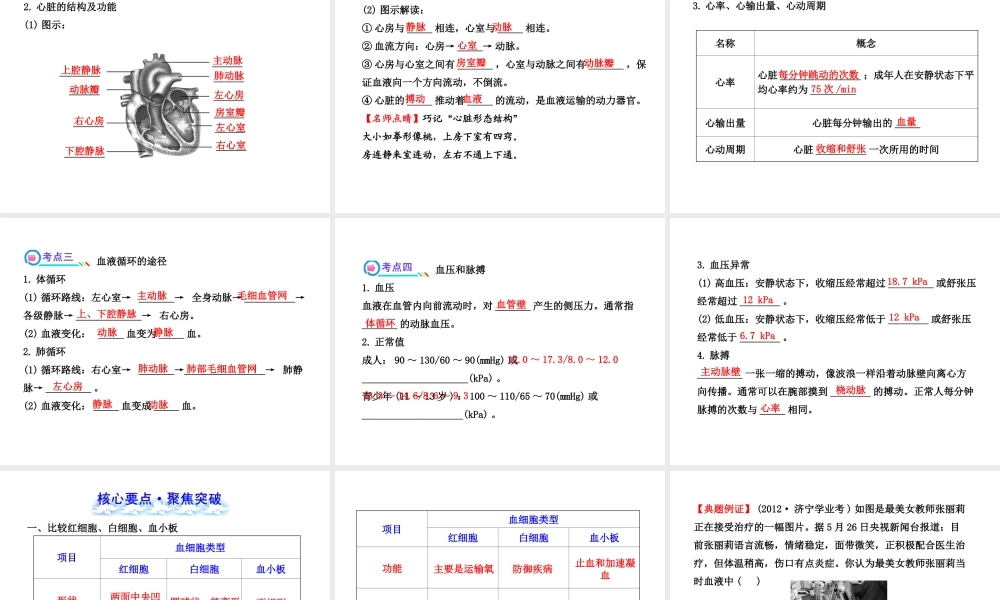1000x600 pixels.
Task: Click the 上腔静脉 heart label
Action: tap(80, 70)
